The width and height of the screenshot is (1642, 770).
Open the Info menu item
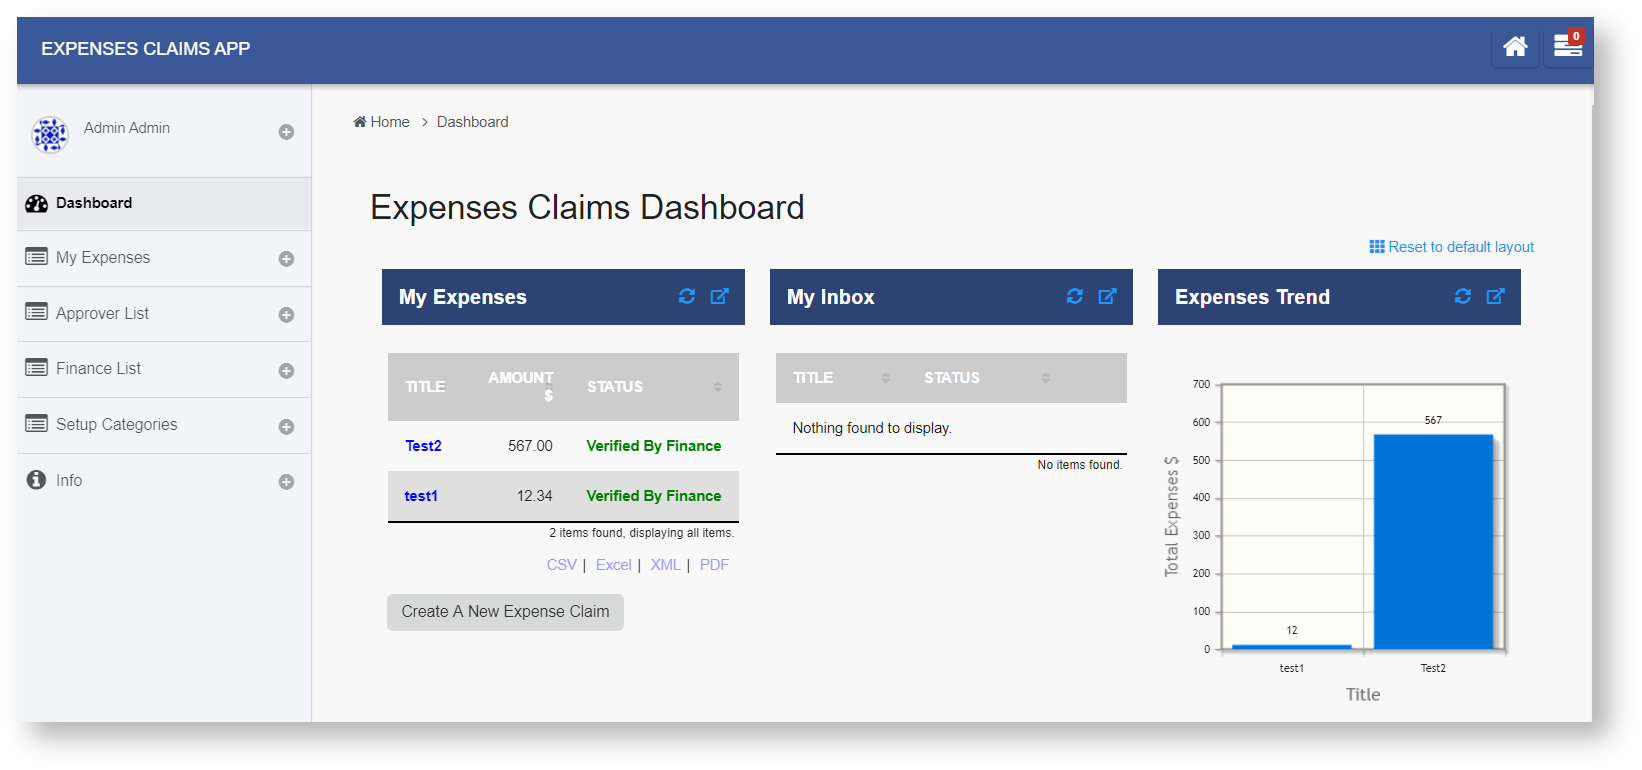point(164,481)
